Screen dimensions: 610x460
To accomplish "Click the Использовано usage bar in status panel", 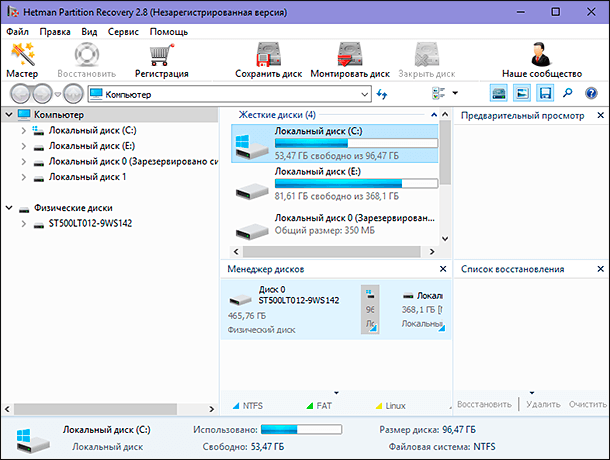I will (301, 430).
